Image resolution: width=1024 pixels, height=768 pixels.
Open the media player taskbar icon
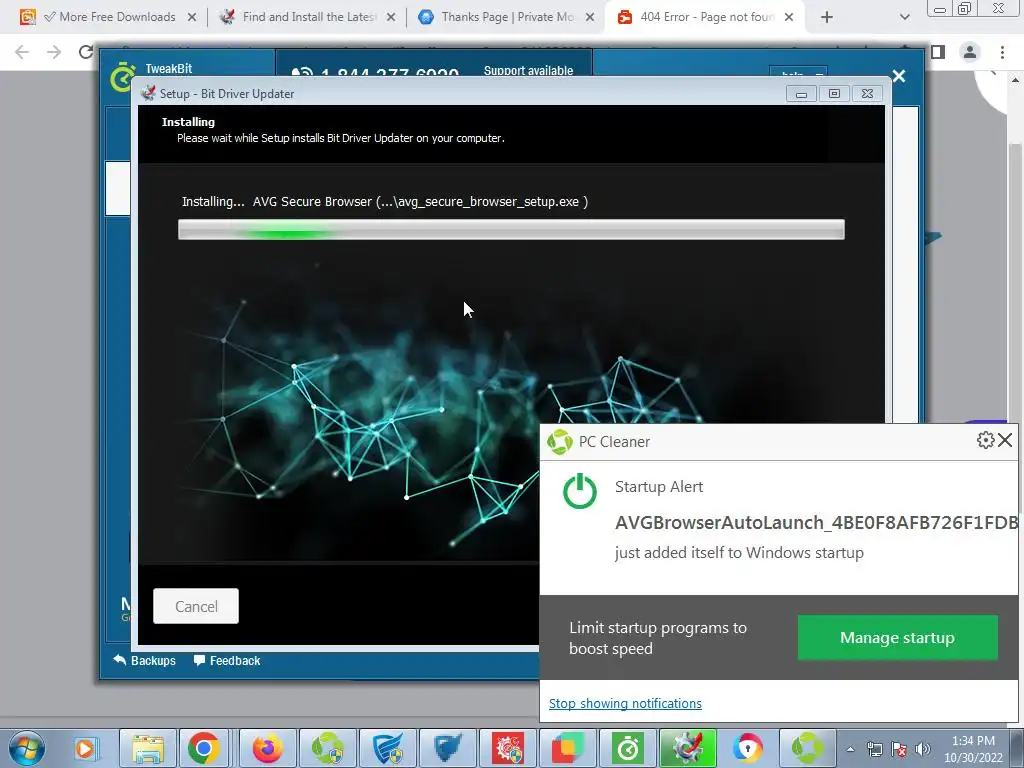(x=86, y=748)
